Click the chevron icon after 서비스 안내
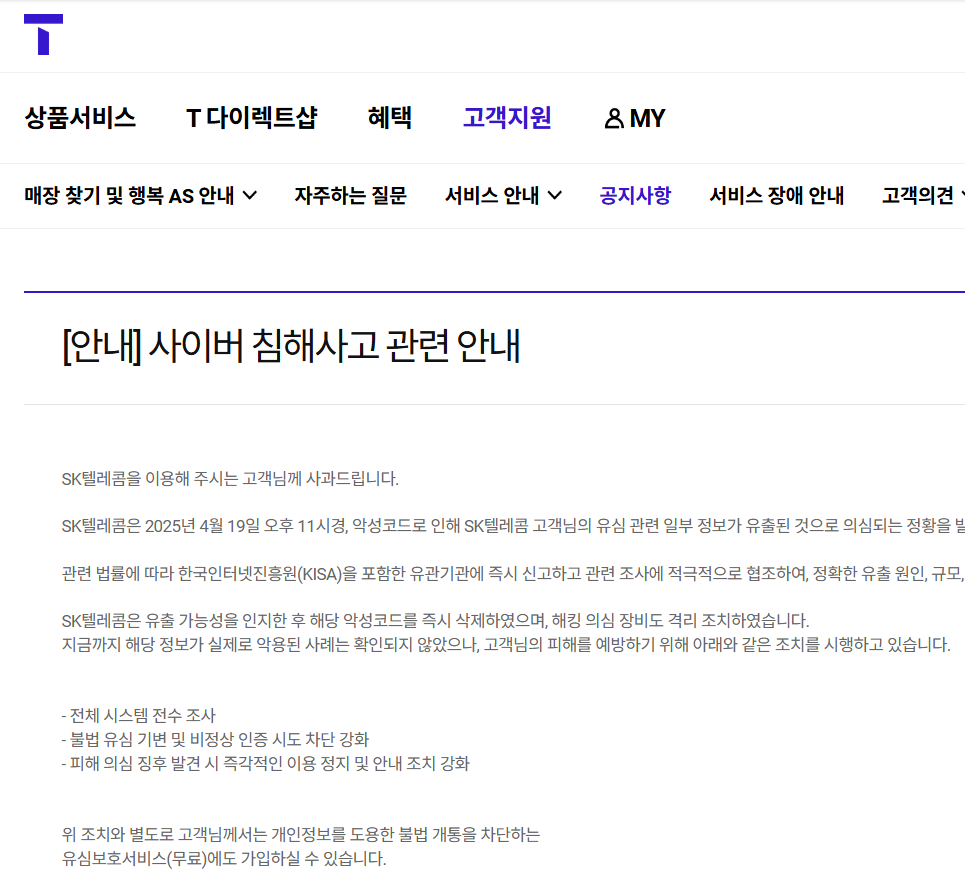The image size is (965, 878). pyautogui.click(x=555, y=196)
